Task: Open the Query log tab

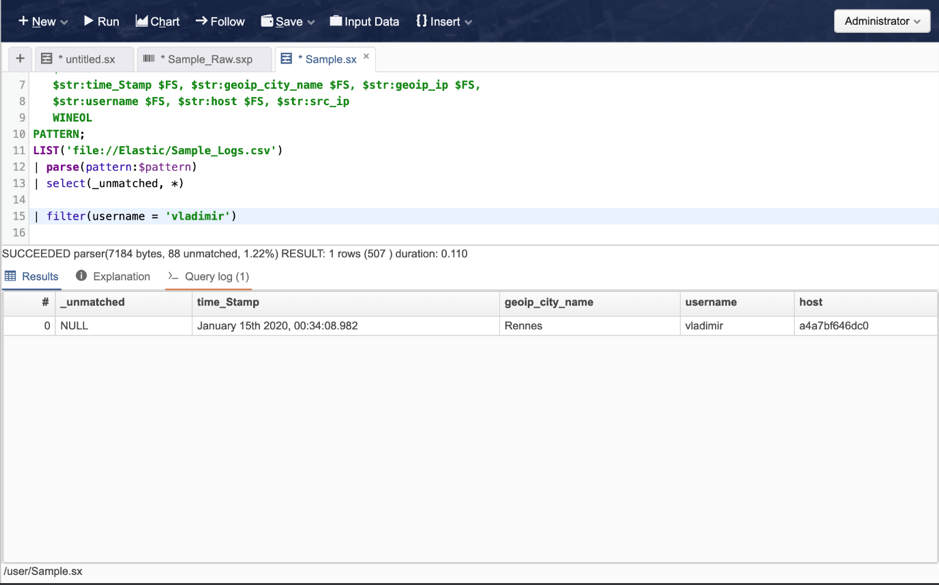Action: (x=209, y=277)
